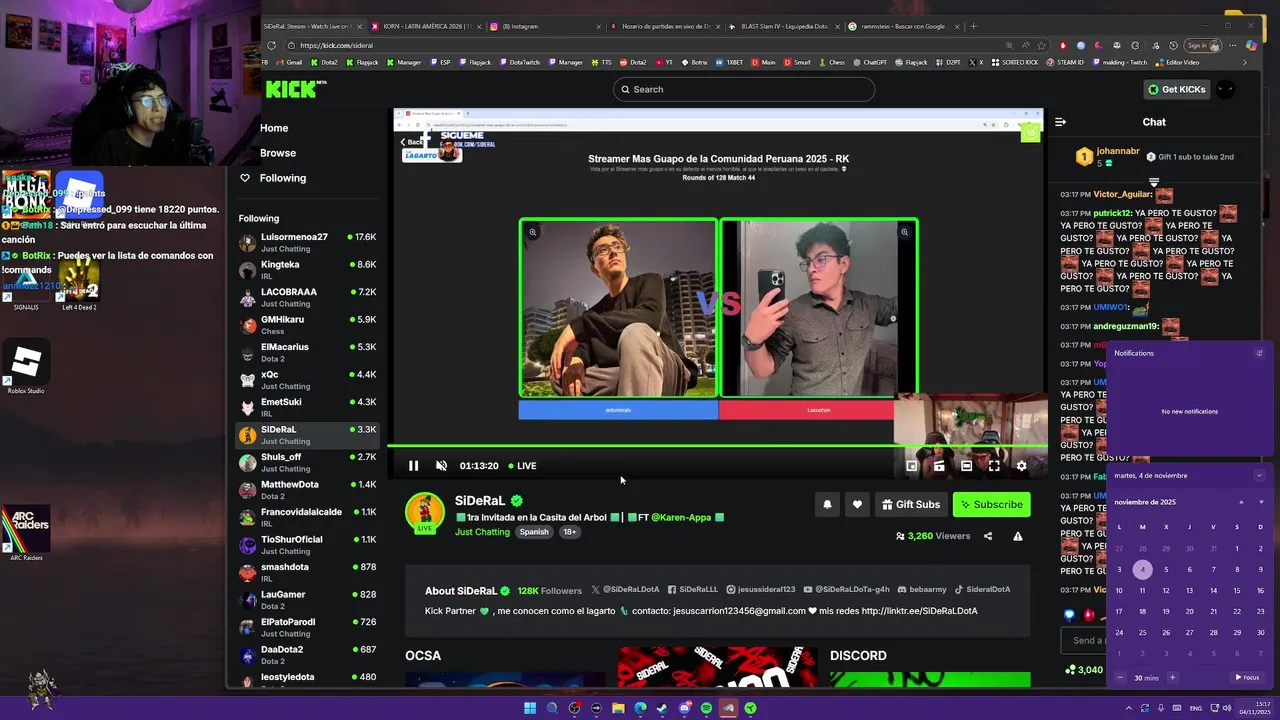
Task: Open a new browser tab
Action: [974, 26]
